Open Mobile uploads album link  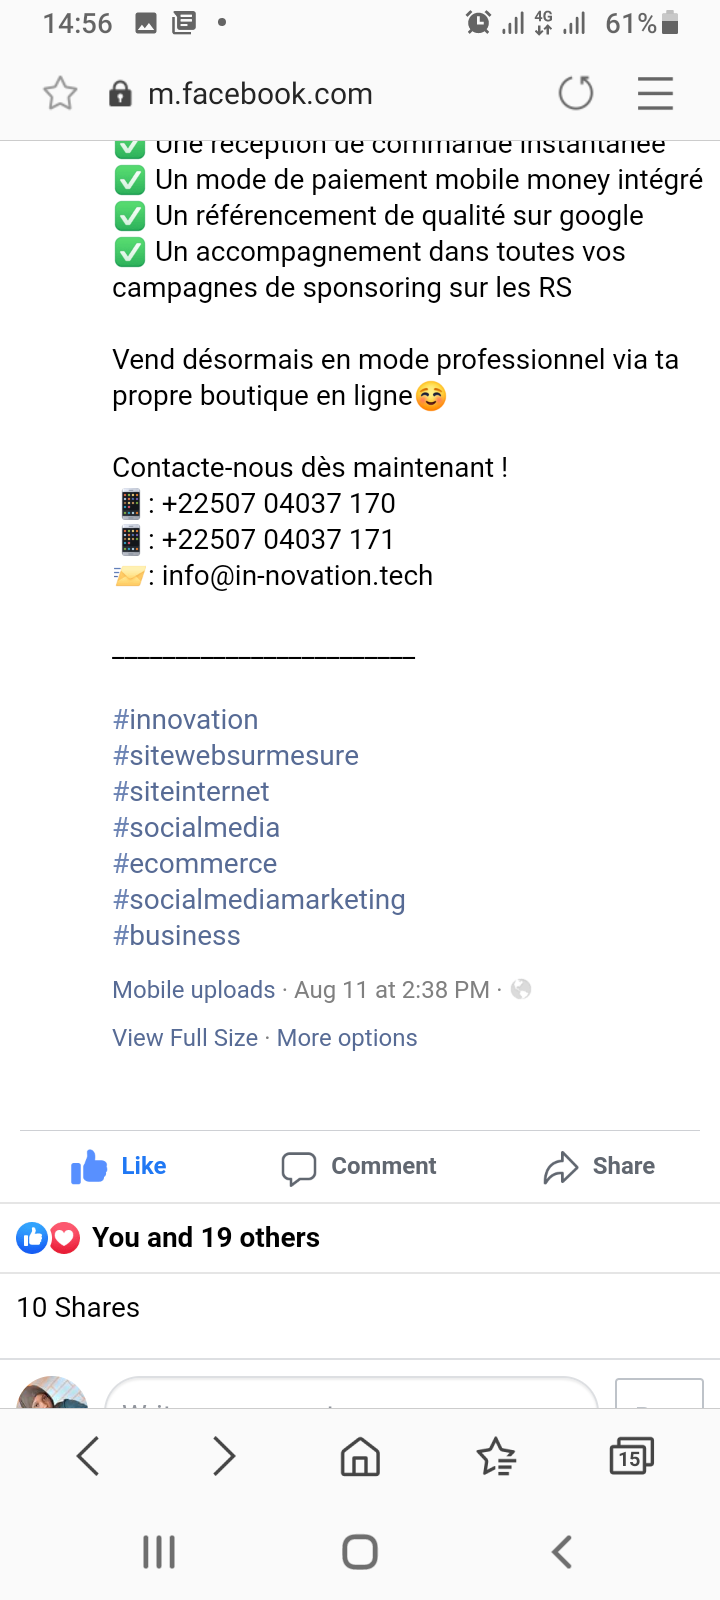[194, 990]
